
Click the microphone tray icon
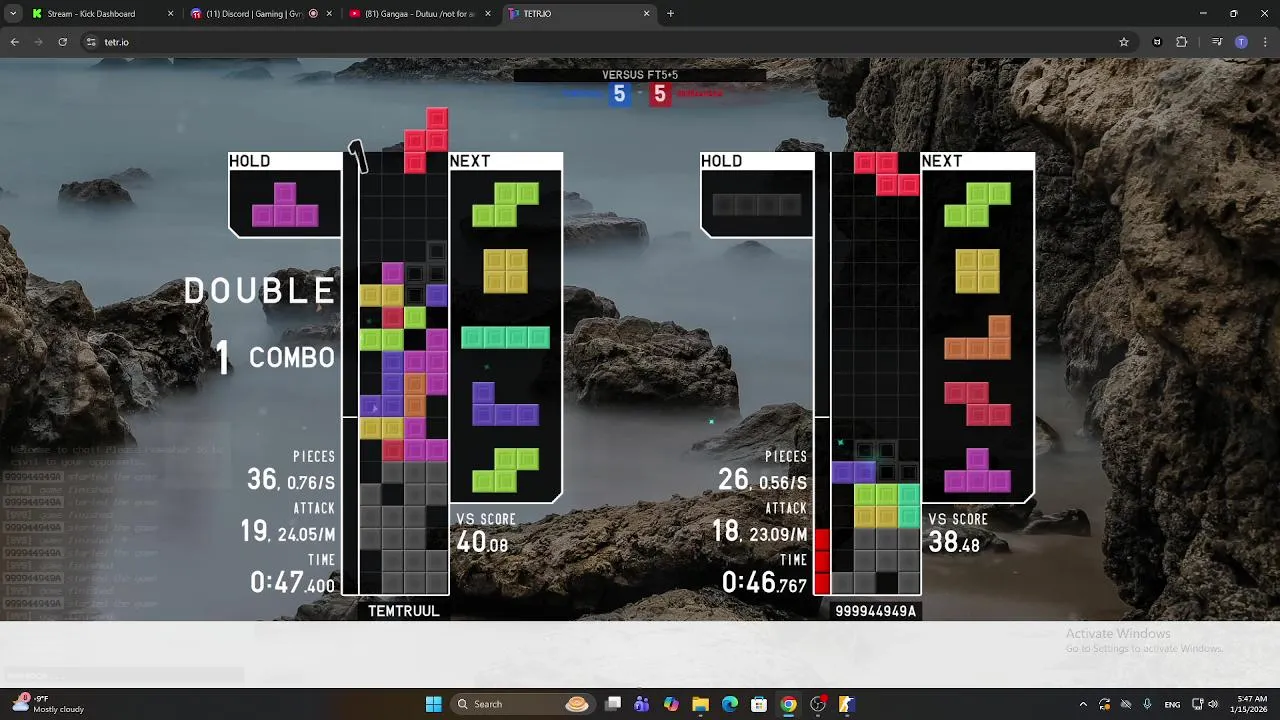tap(1147, 704)
